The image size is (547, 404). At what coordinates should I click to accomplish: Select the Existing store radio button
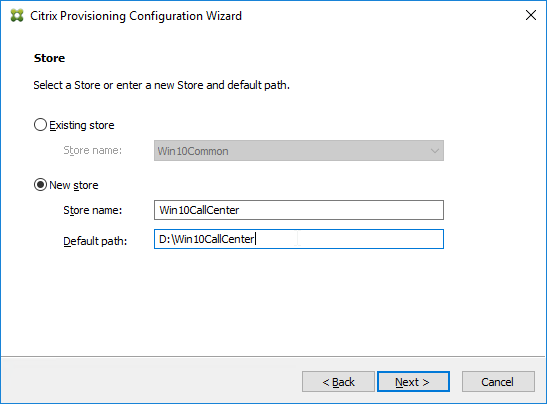40,125
